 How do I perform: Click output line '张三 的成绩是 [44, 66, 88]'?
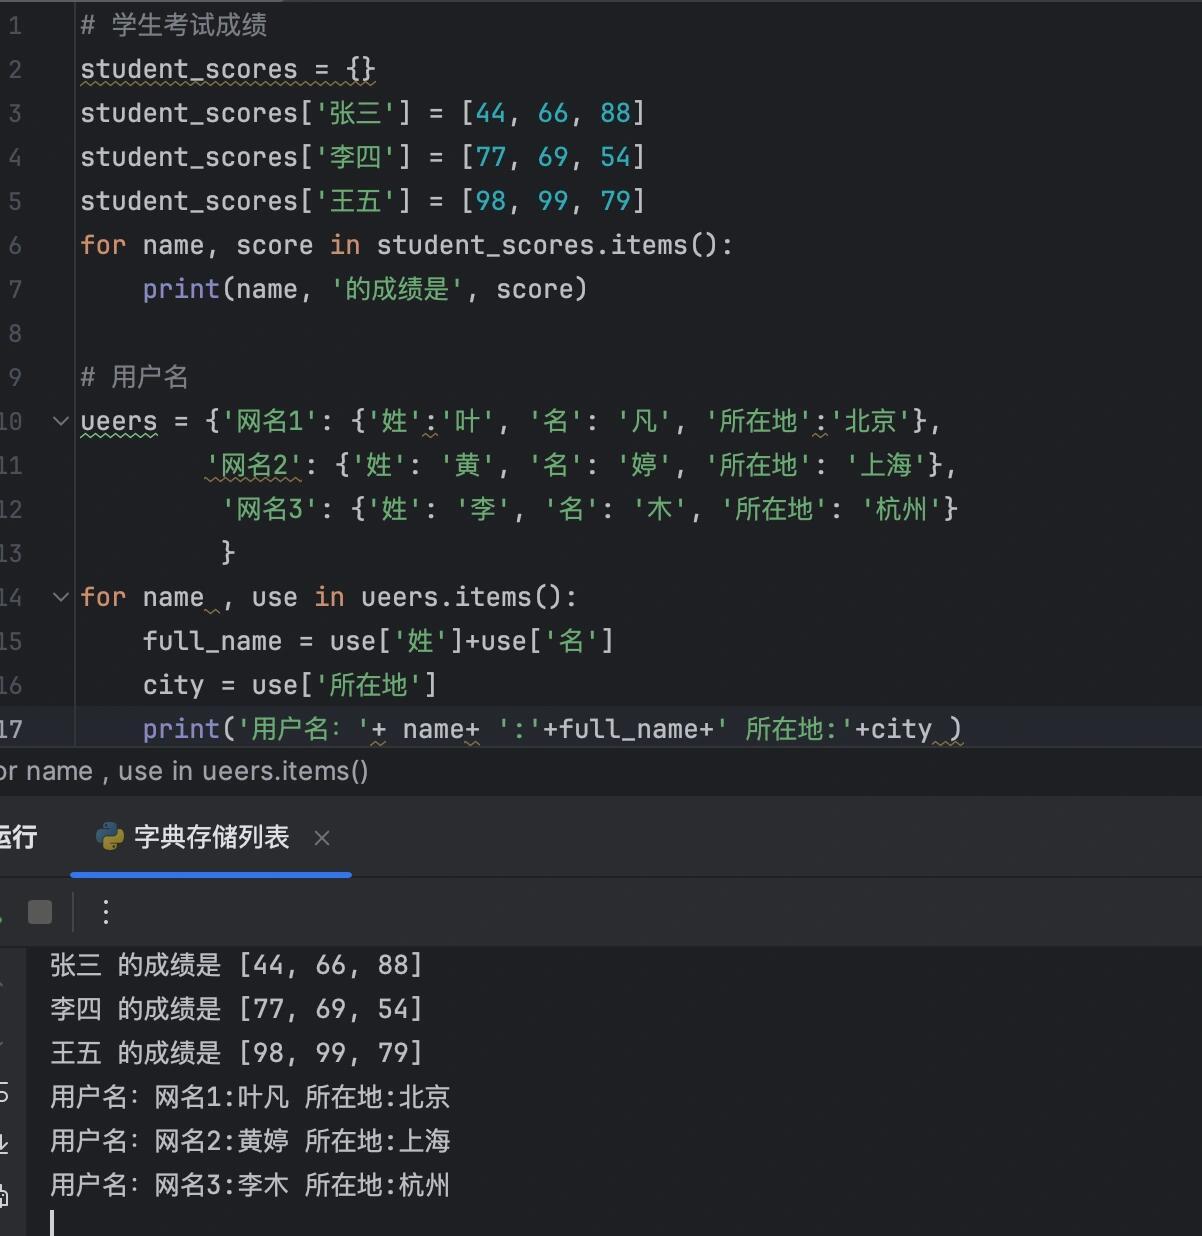pos(237,965)
